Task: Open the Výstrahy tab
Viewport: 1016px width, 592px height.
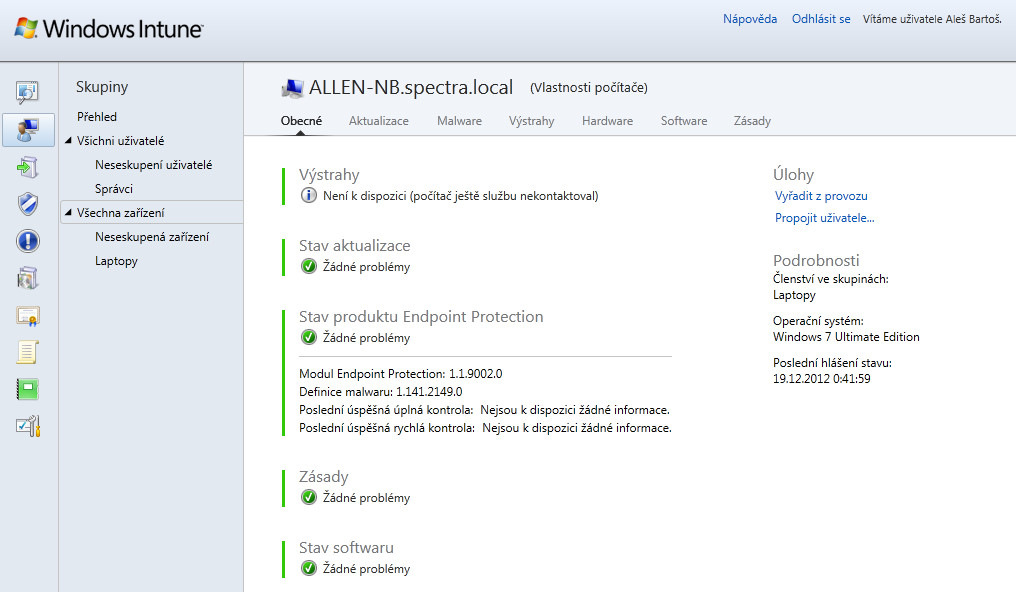Action: [531, 121]
